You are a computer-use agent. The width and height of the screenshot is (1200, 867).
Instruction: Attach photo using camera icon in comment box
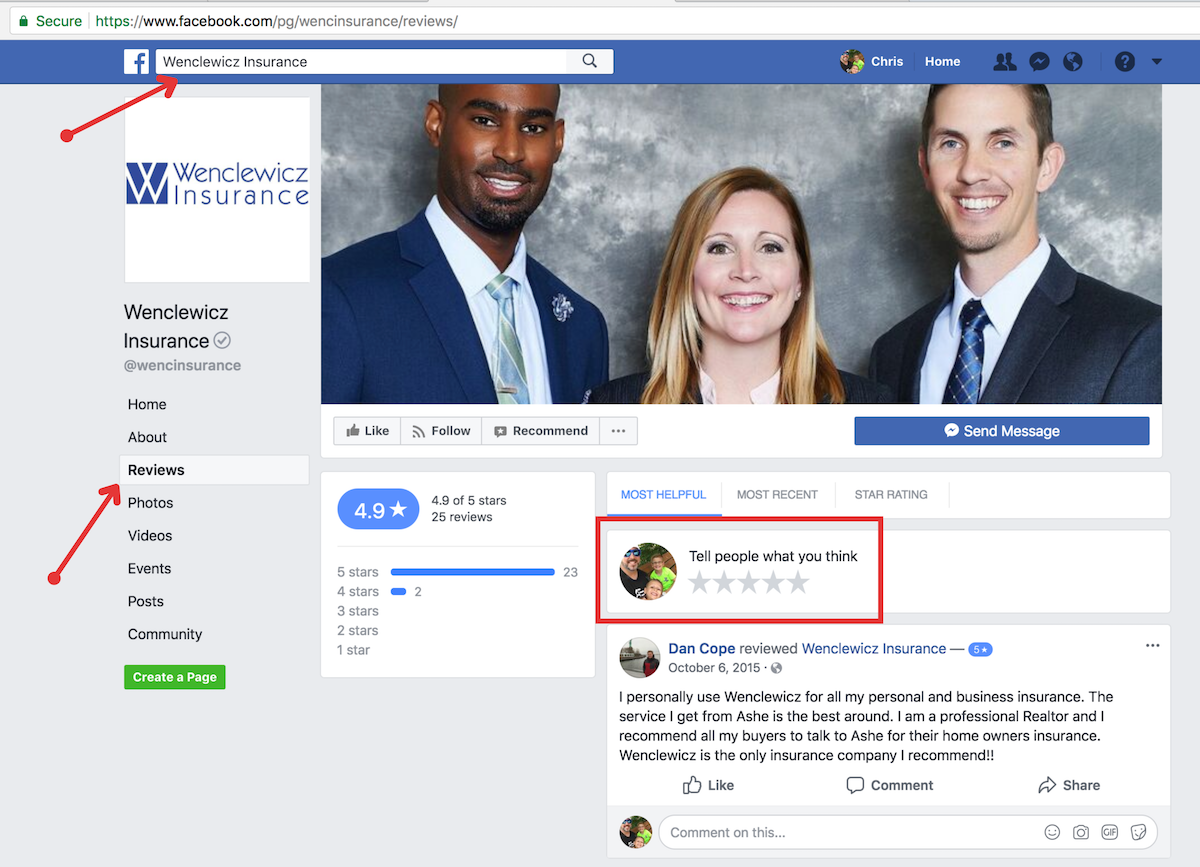pos(1081,832)
